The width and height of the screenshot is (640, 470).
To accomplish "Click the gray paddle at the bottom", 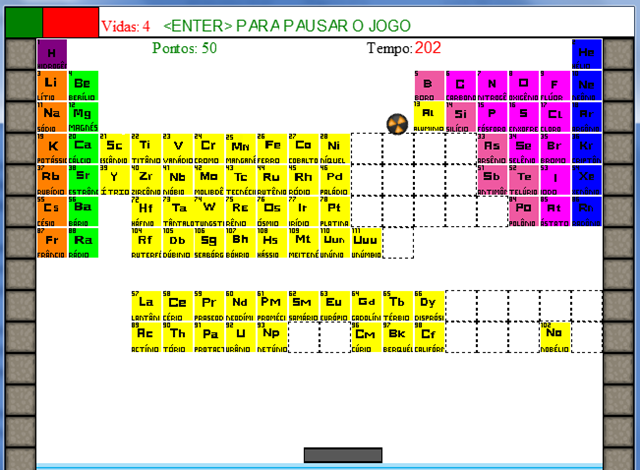I will point(343,456).
